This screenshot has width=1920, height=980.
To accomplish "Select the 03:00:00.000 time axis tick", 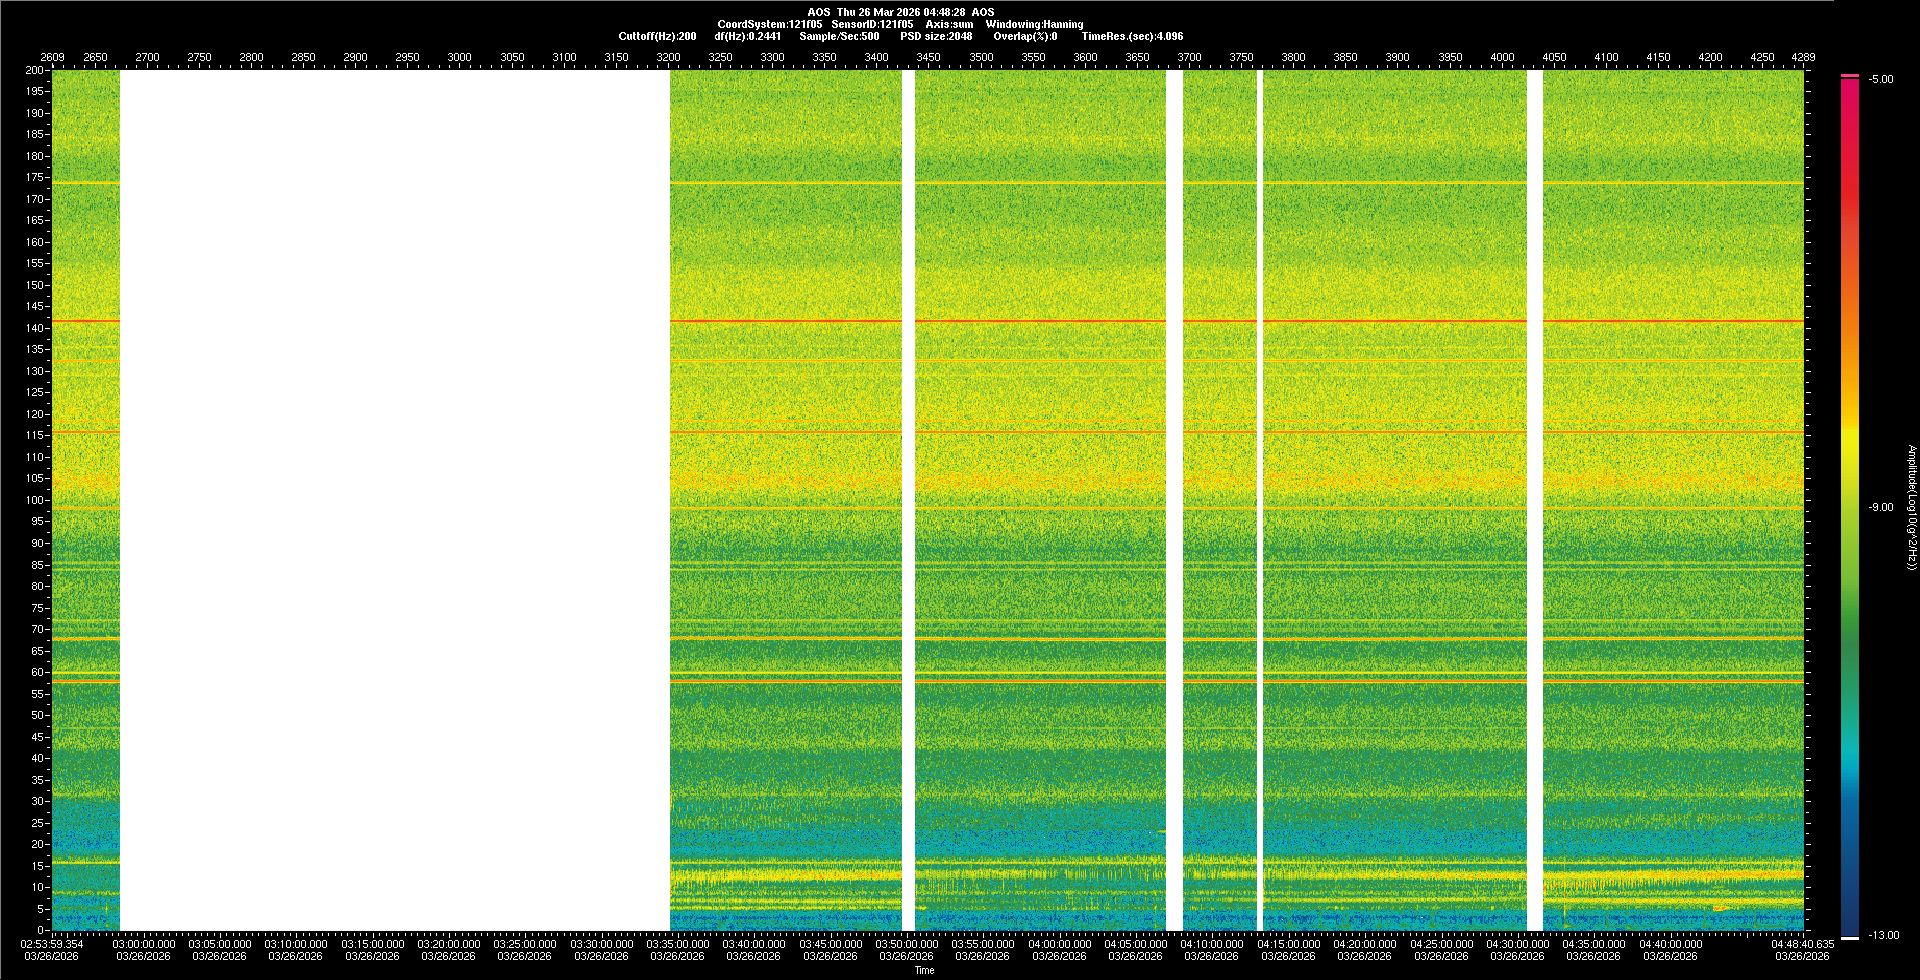I will coord(144,943).
